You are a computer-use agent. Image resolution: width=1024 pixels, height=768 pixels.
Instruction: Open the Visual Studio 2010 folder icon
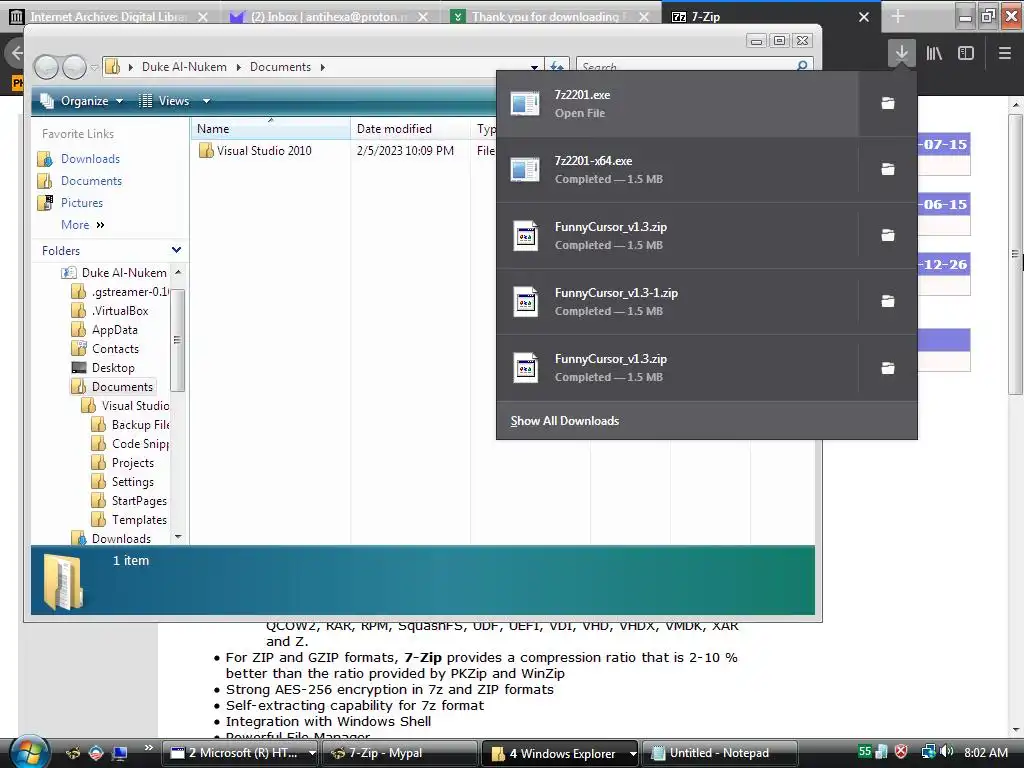pos(206,151)
